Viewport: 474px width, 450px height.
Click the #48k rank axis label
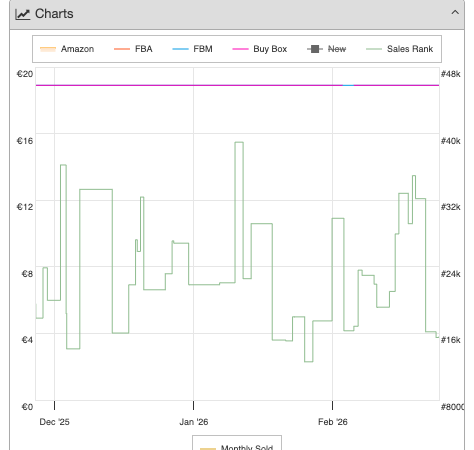[451, 74]
